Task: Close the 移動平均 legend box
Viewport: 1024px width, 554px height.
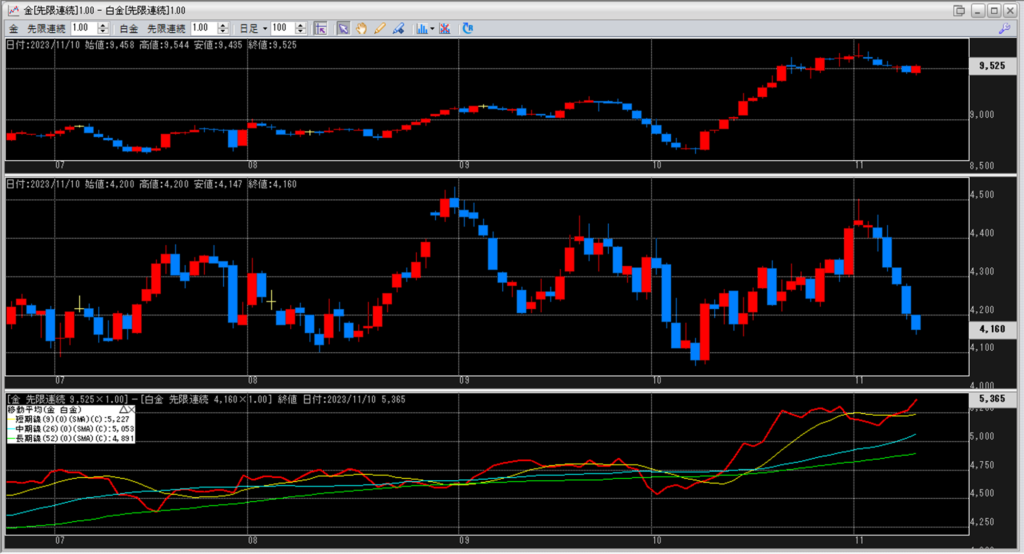Action: pos(133,409)
